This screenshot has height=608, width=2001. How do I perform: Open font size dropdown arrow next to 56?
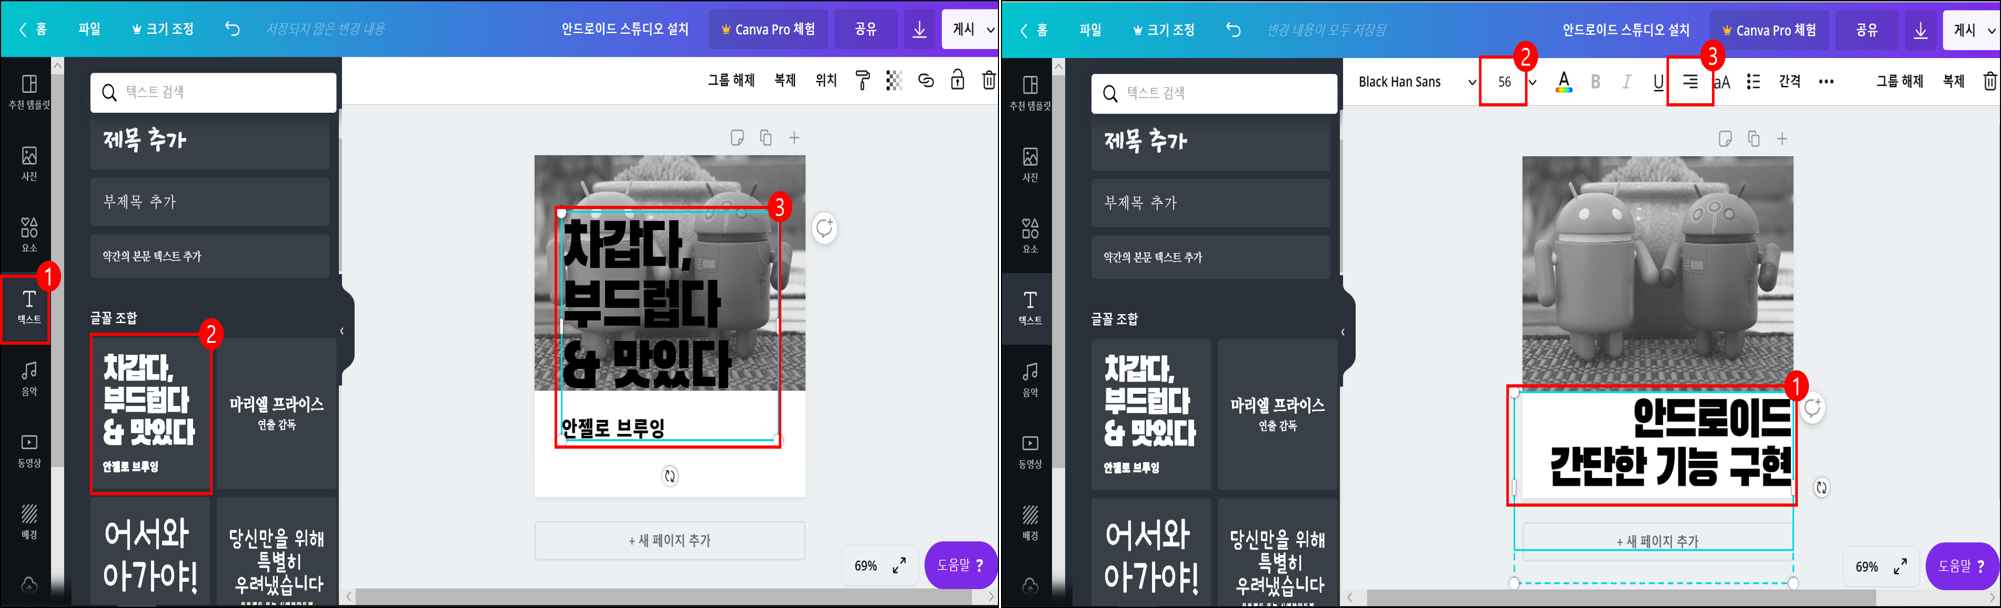pos(1532,82)
